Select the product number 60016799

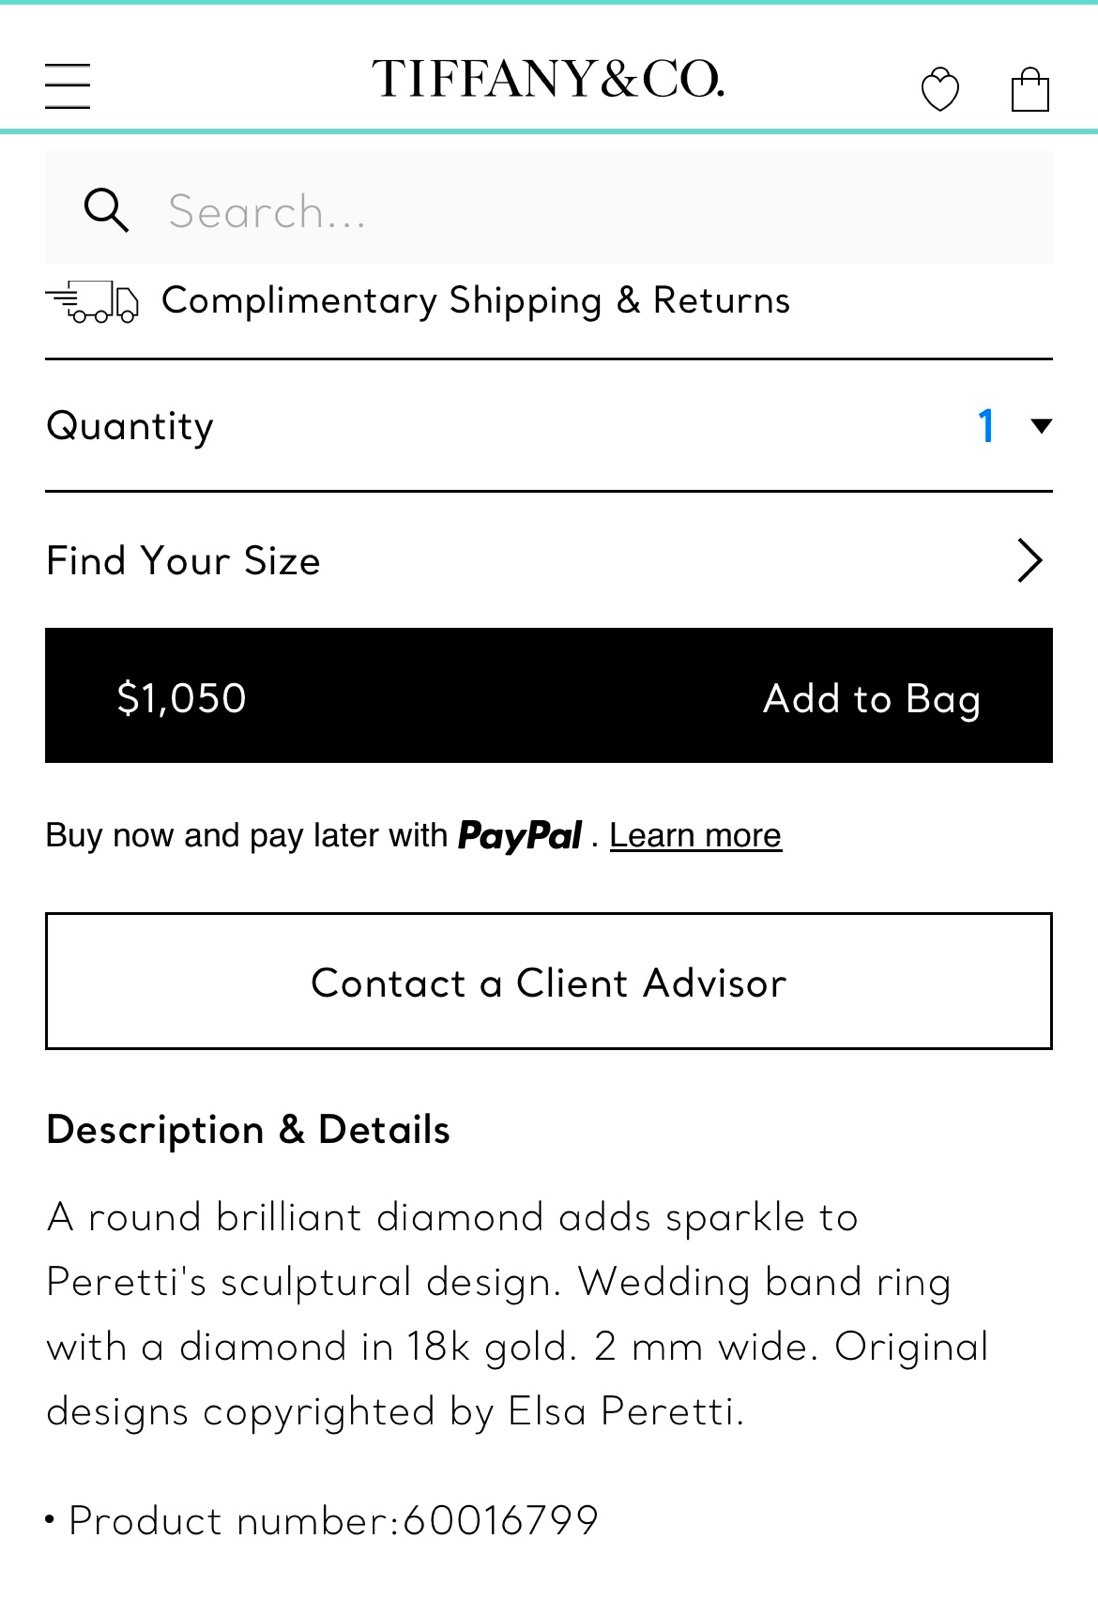[500, 1521]
